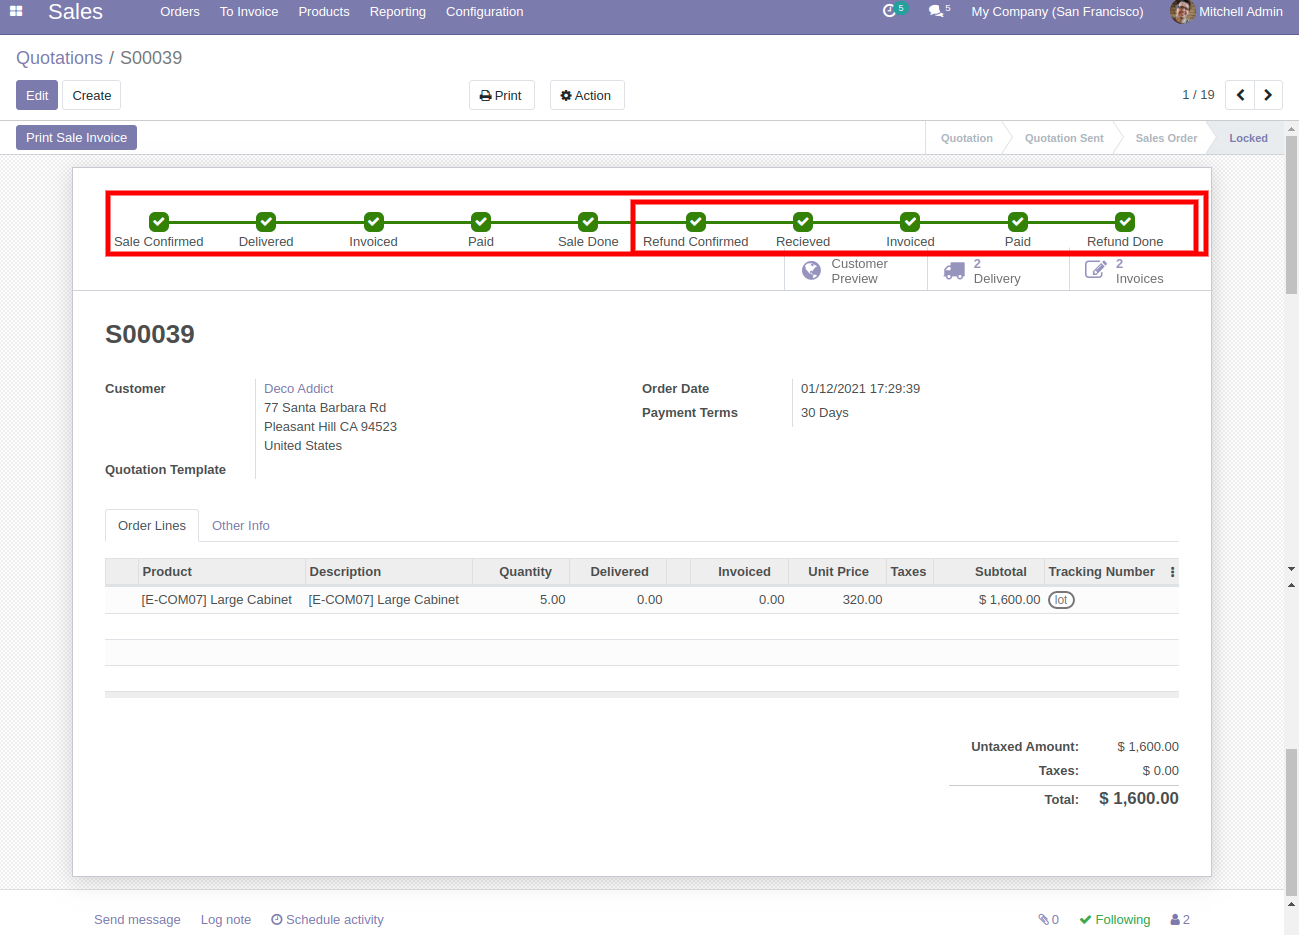1299x935 pixels.
Task: Click the Refund Done check mark
Action: click(1125, 222)
